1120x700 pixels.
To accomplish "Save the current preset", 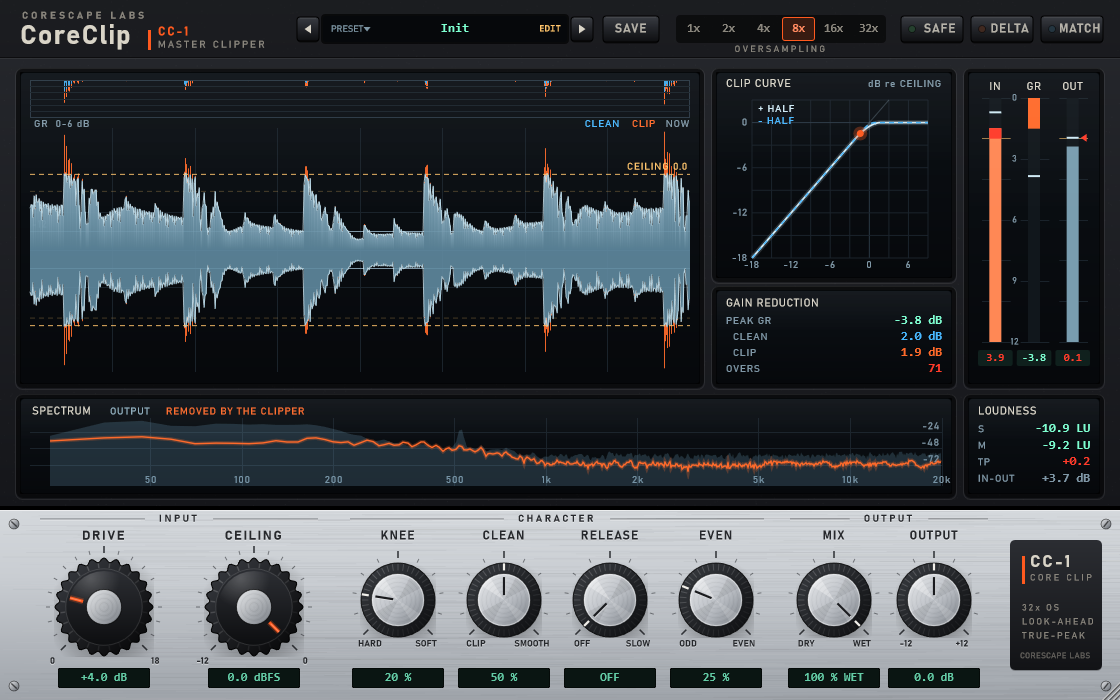I will tap(631, 29).
